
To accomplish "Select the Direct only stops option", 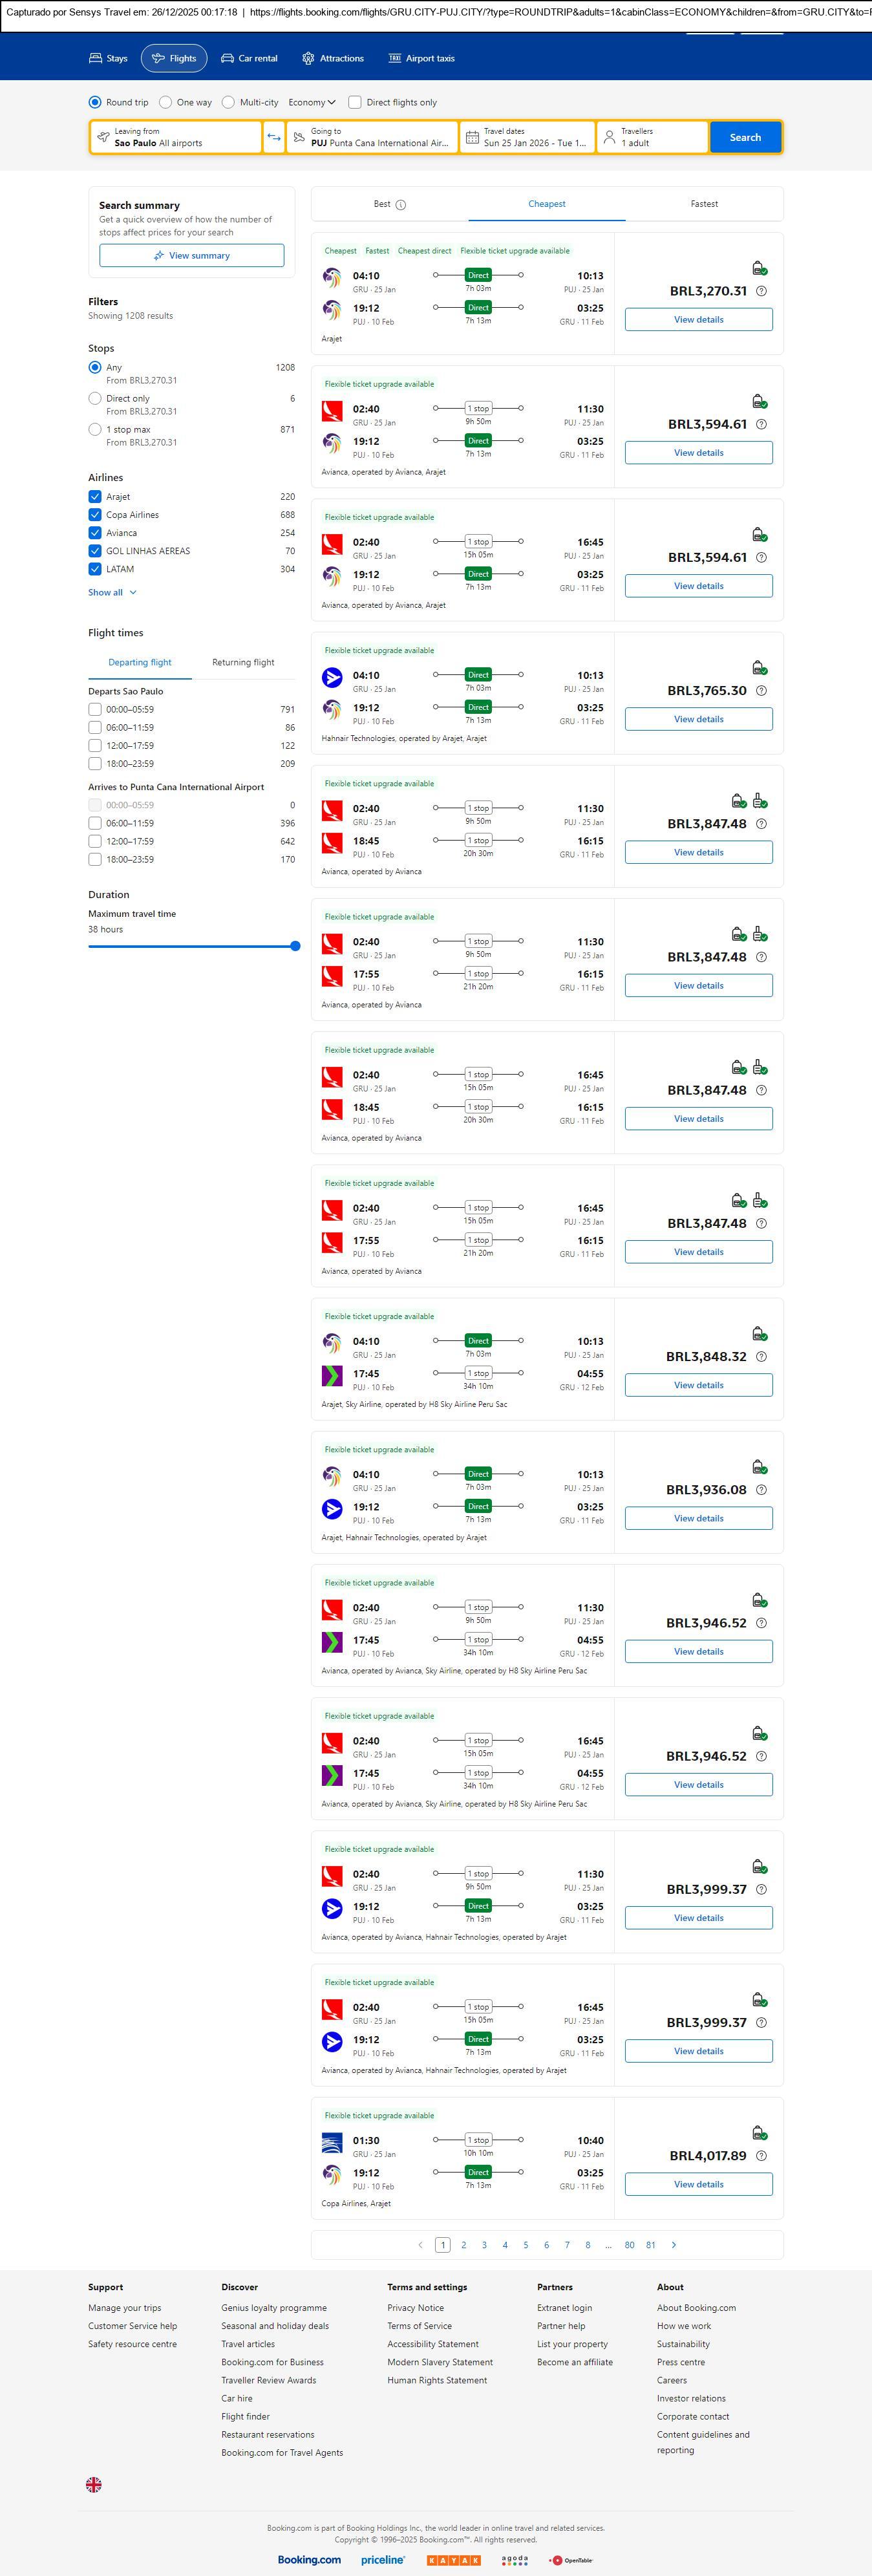I will click(x=95, y=398).
